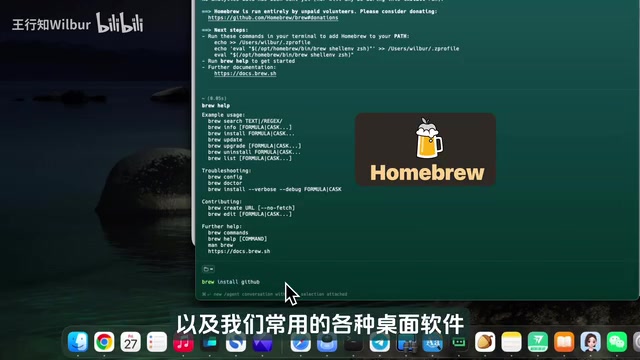Screen dimensions: 640x360
Task: Click the 'brew doctor' line
Action: [225, 183]
